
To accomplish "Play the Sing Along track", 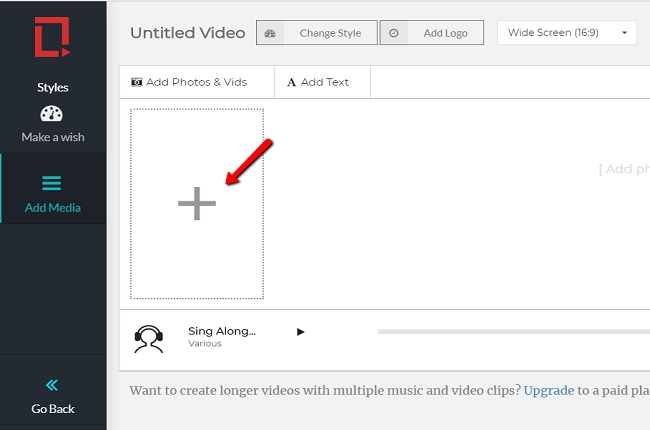I will 301,331.
